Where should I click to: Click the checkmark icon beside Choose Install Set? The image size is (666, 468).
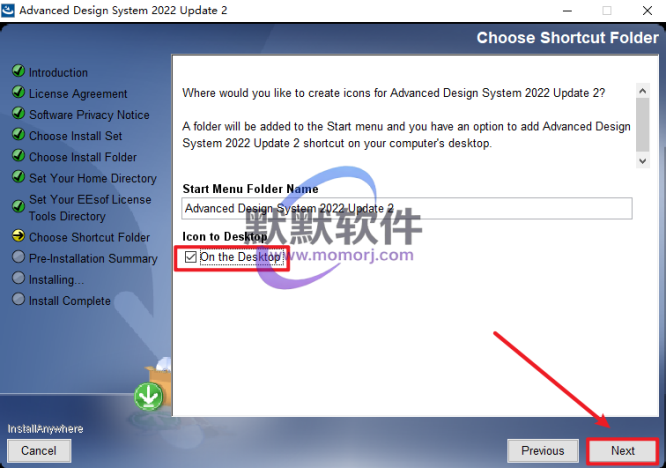[x=18, y=134]
